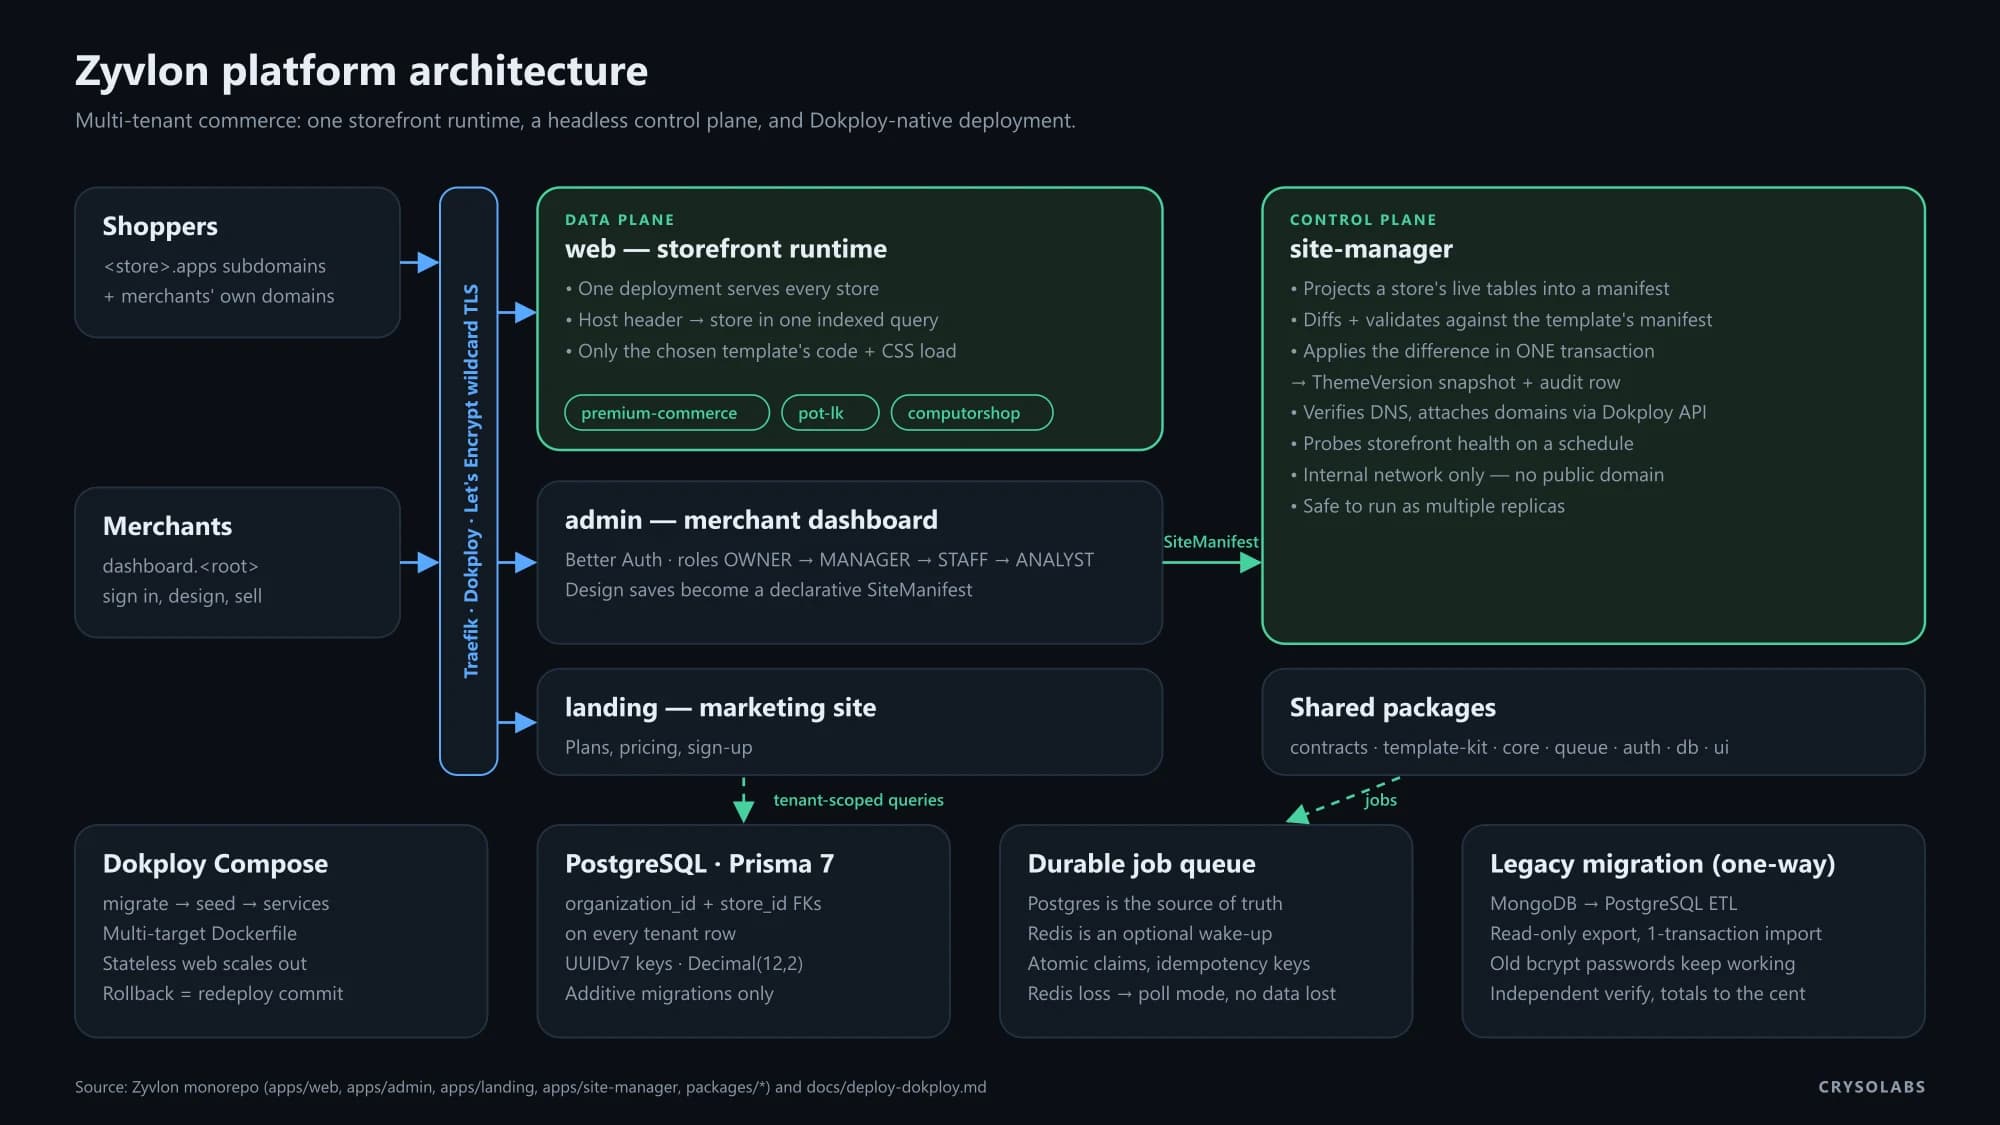Click 'dashboard.<root>' text in Merchants
The height and width of the screenshot is (1125, 2000).
[180, 566]
